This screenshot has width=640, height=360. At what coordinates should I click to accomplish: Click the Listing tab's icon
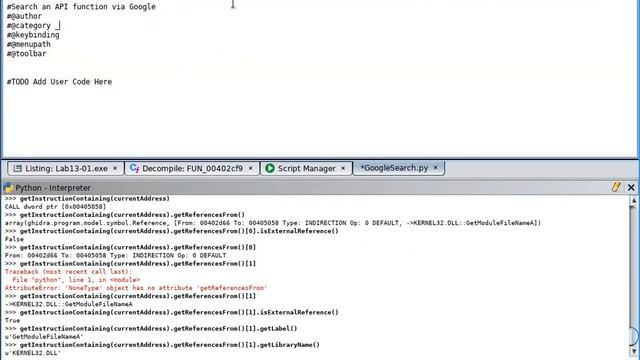17,168
